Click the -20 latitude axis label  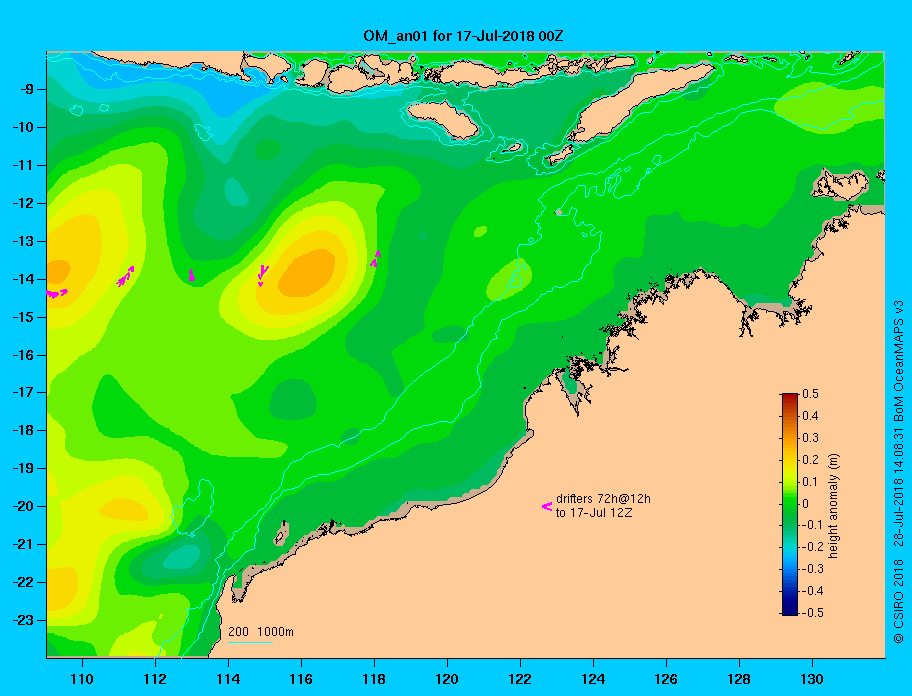(23, 506)
